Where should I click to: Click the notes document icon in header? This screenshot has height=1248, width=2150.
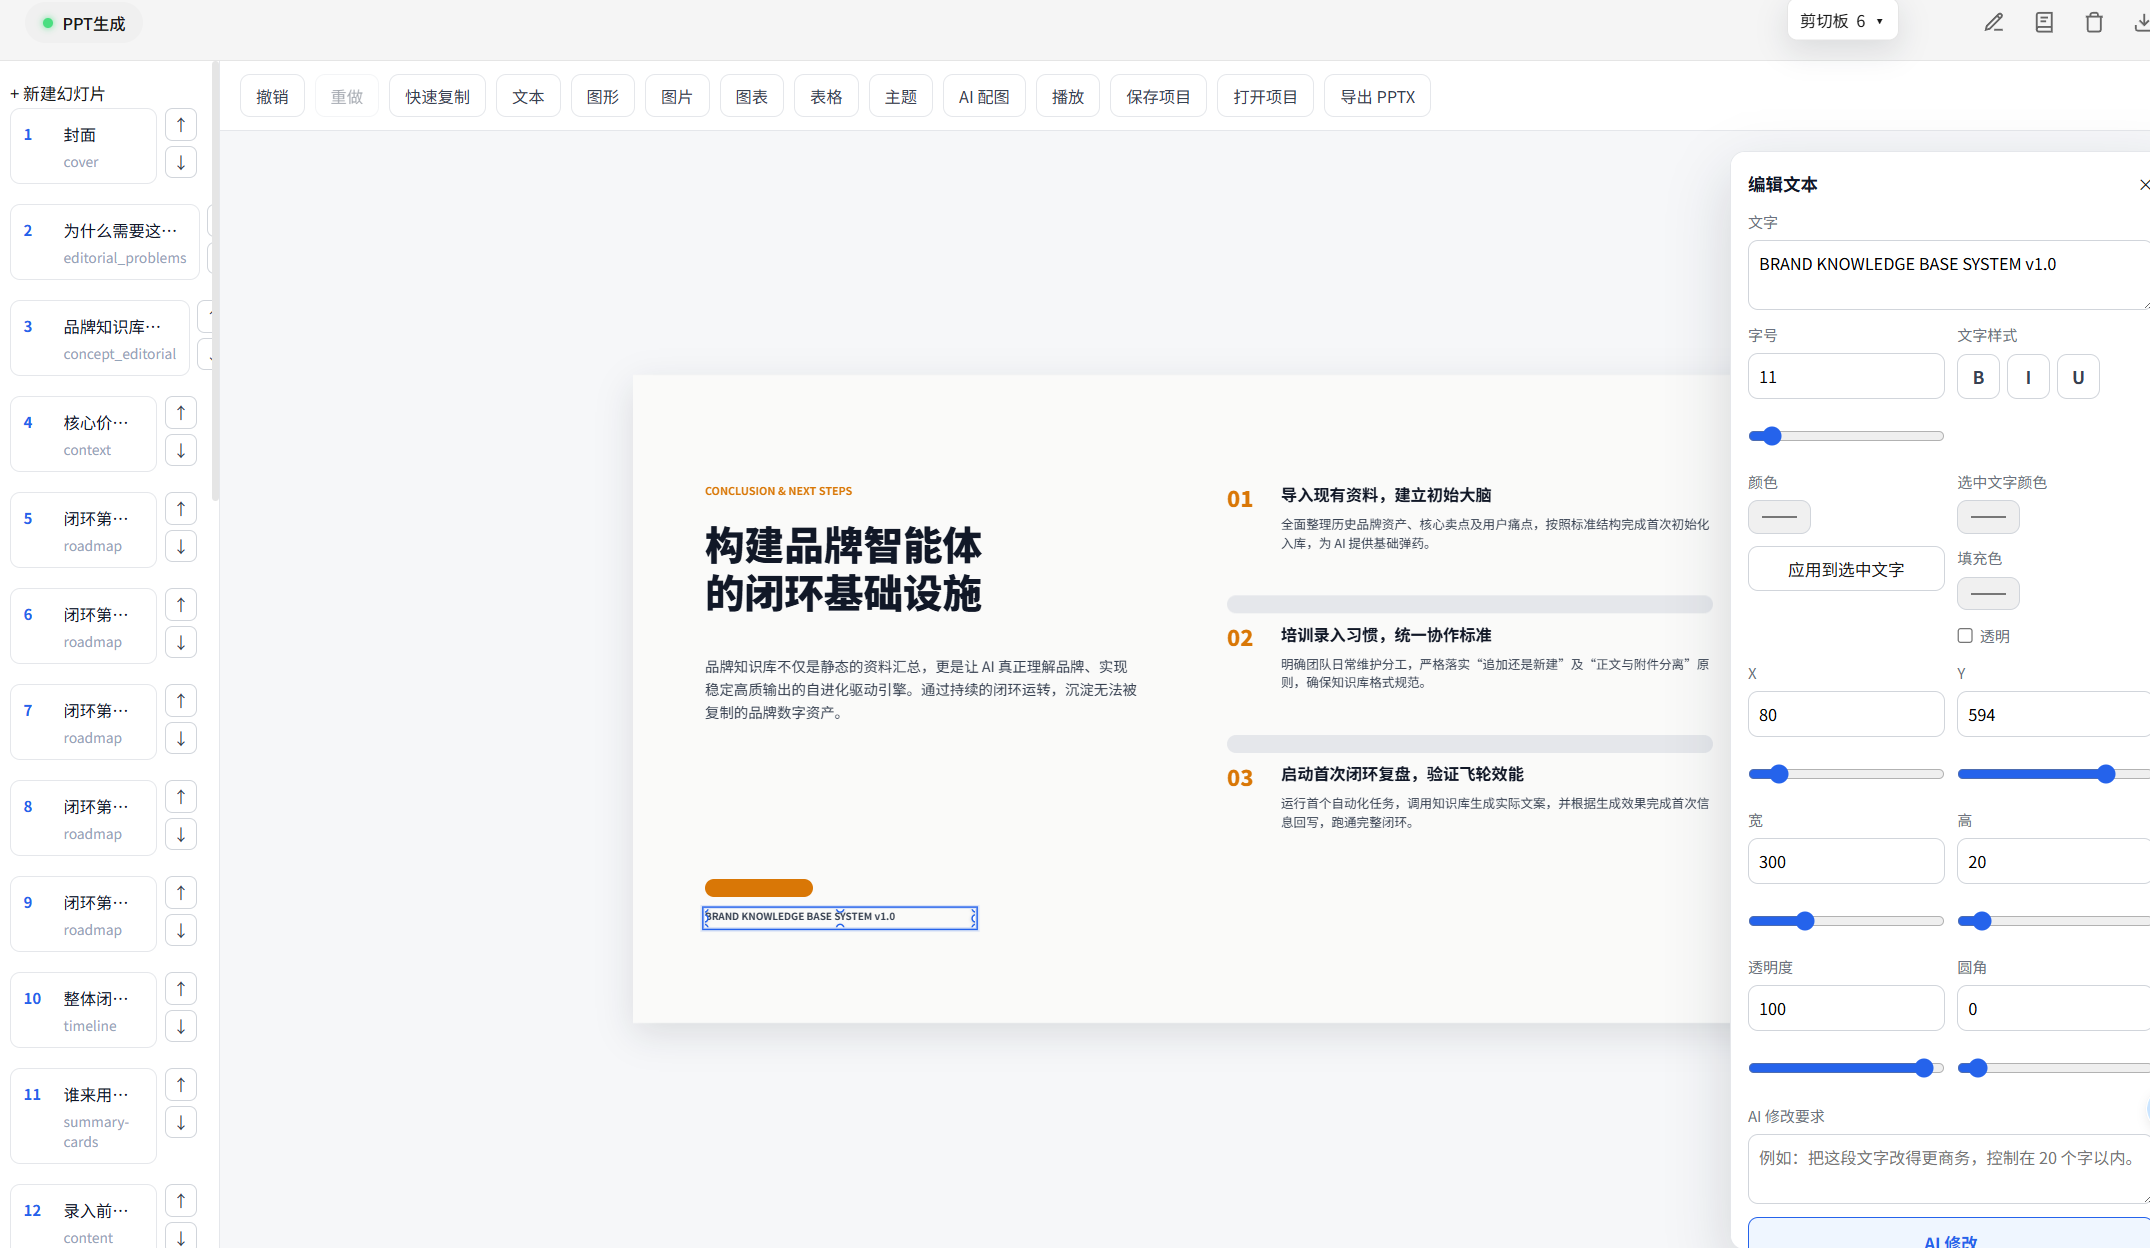click(2044, 22)
